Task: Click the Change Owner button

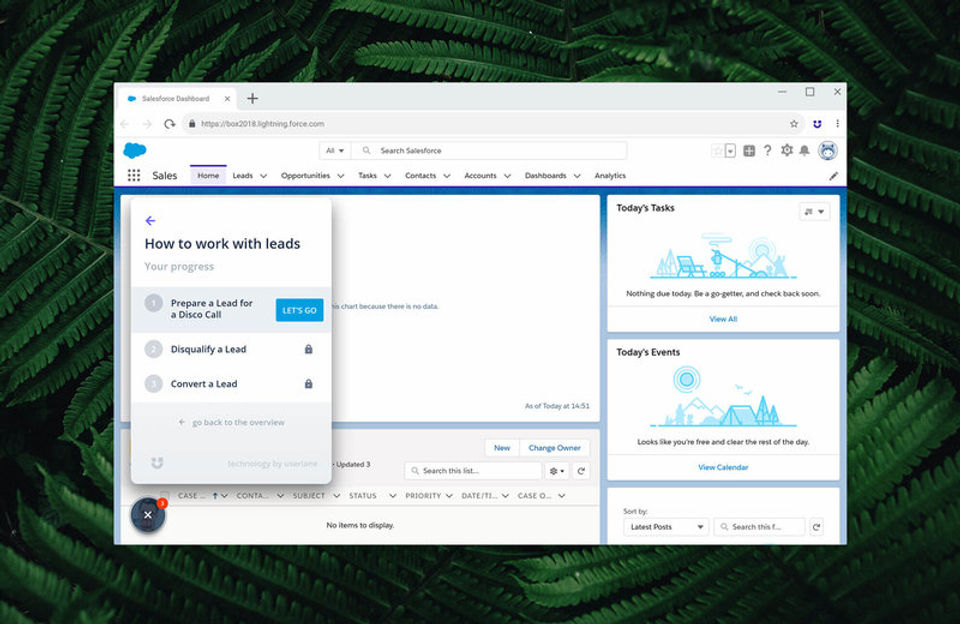Action: (x=554, y=448)
